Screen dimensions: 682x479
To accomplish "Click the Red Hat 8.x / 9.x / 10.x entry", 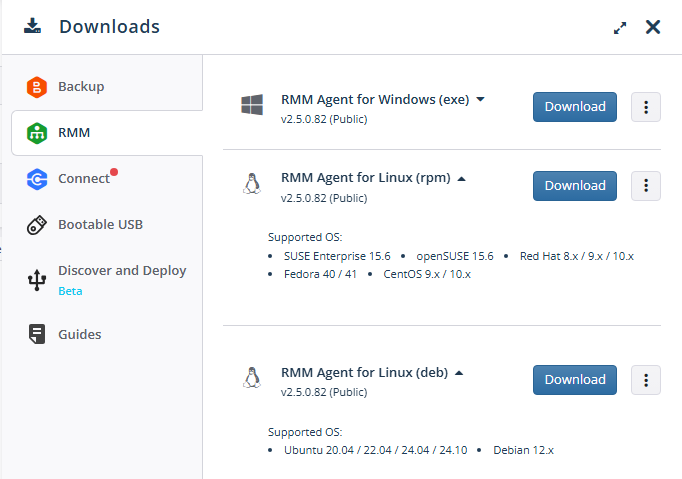I will 577,256.
